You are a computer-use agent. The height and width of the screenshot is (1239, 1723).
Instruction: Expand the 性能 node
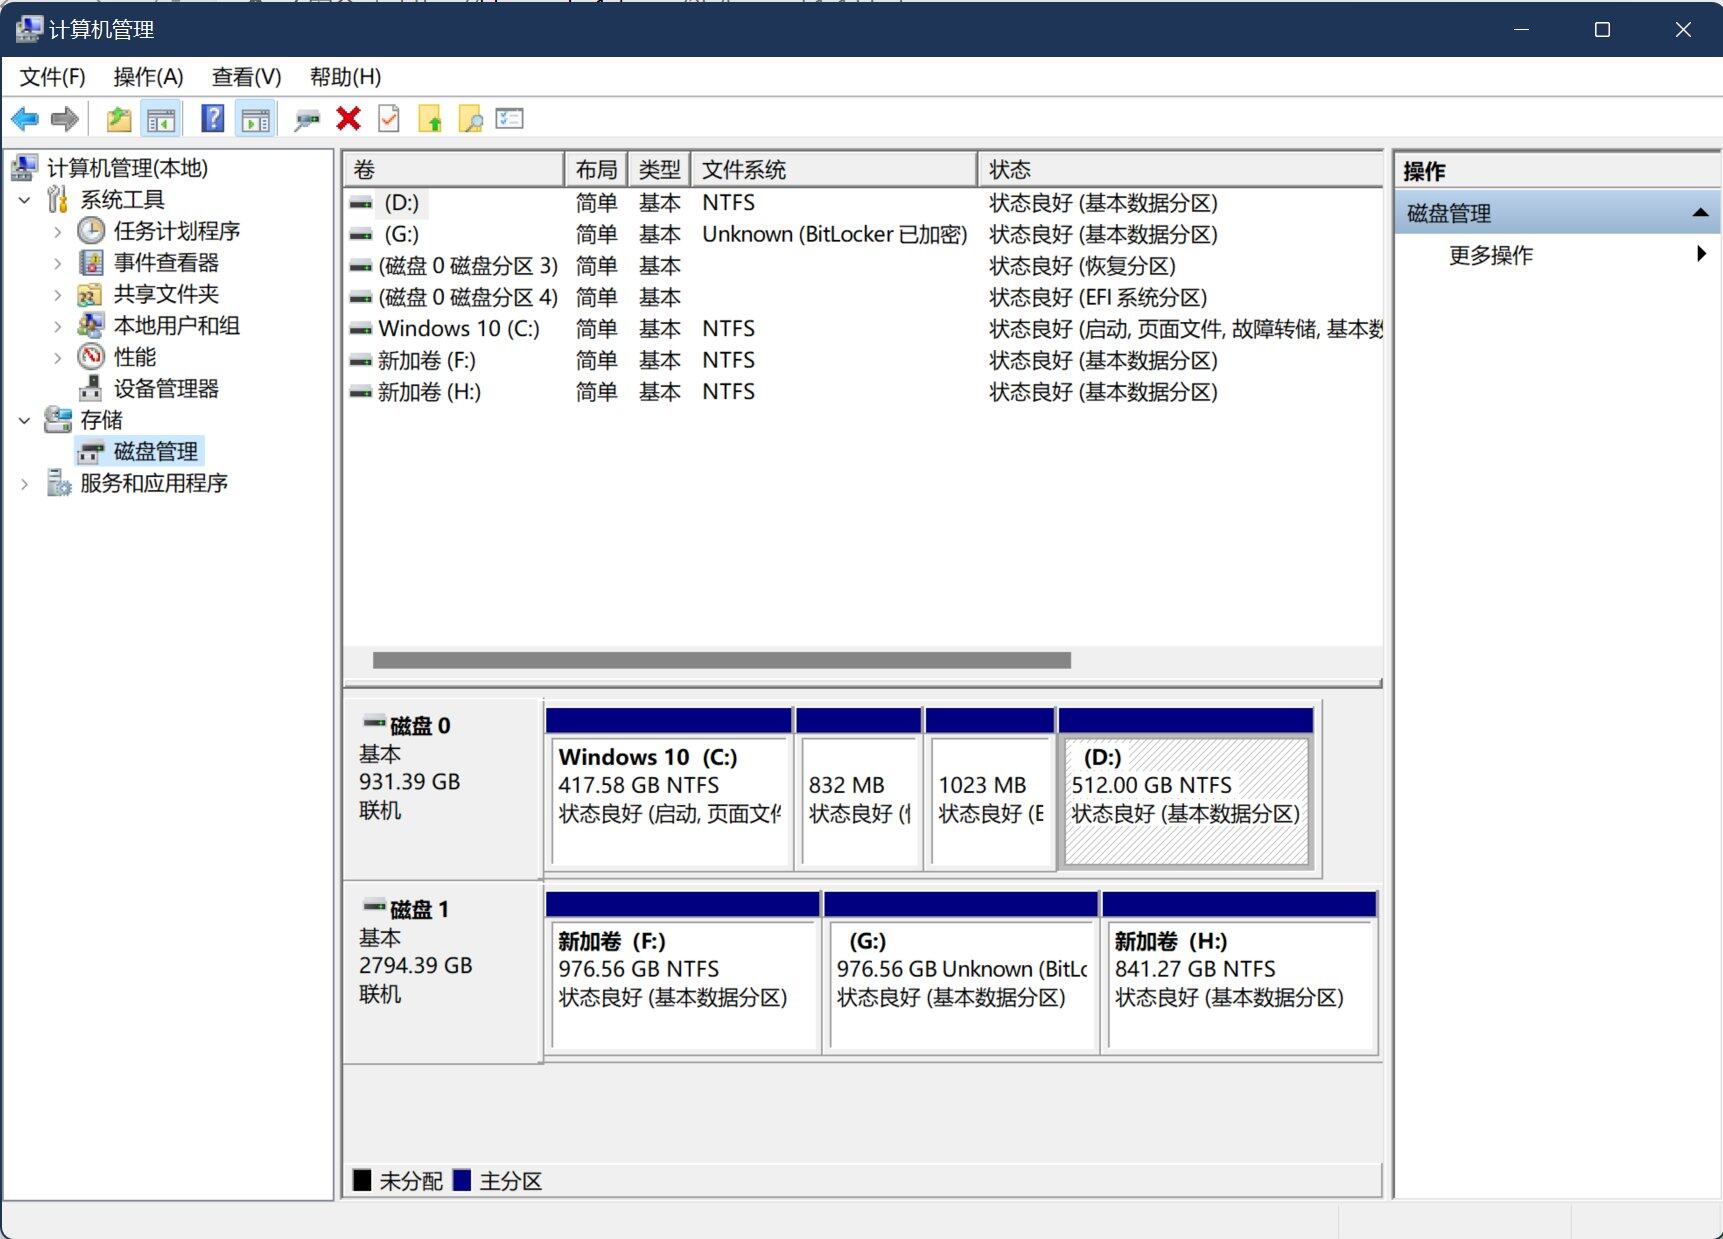click(57, 357)
